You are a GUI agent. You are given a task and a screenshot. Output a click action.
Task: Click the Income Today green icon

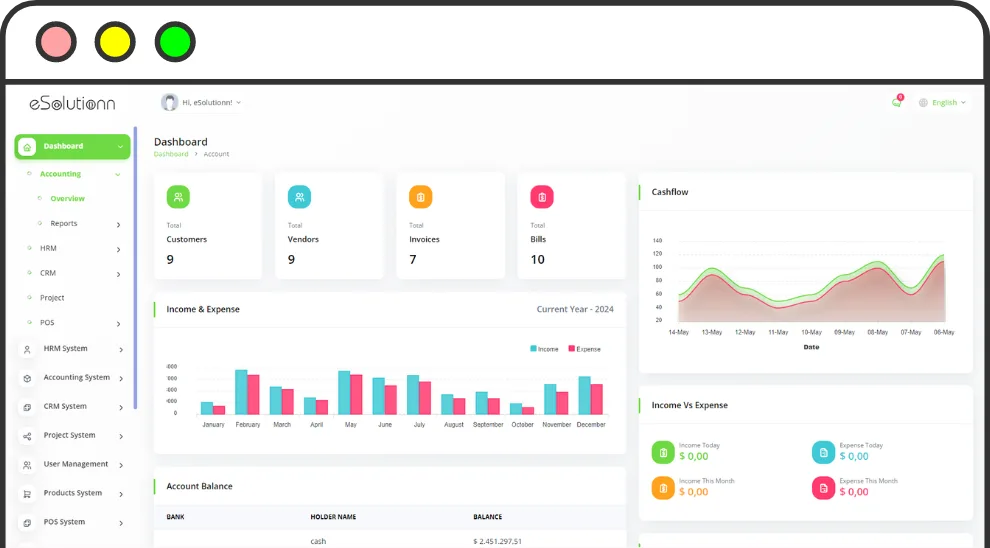663,452
